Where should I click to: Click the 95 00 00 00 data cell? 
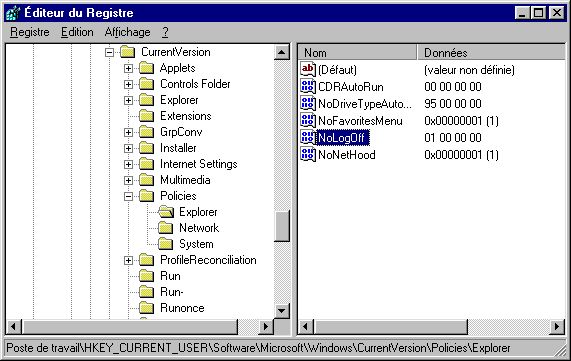click(453, 104)
